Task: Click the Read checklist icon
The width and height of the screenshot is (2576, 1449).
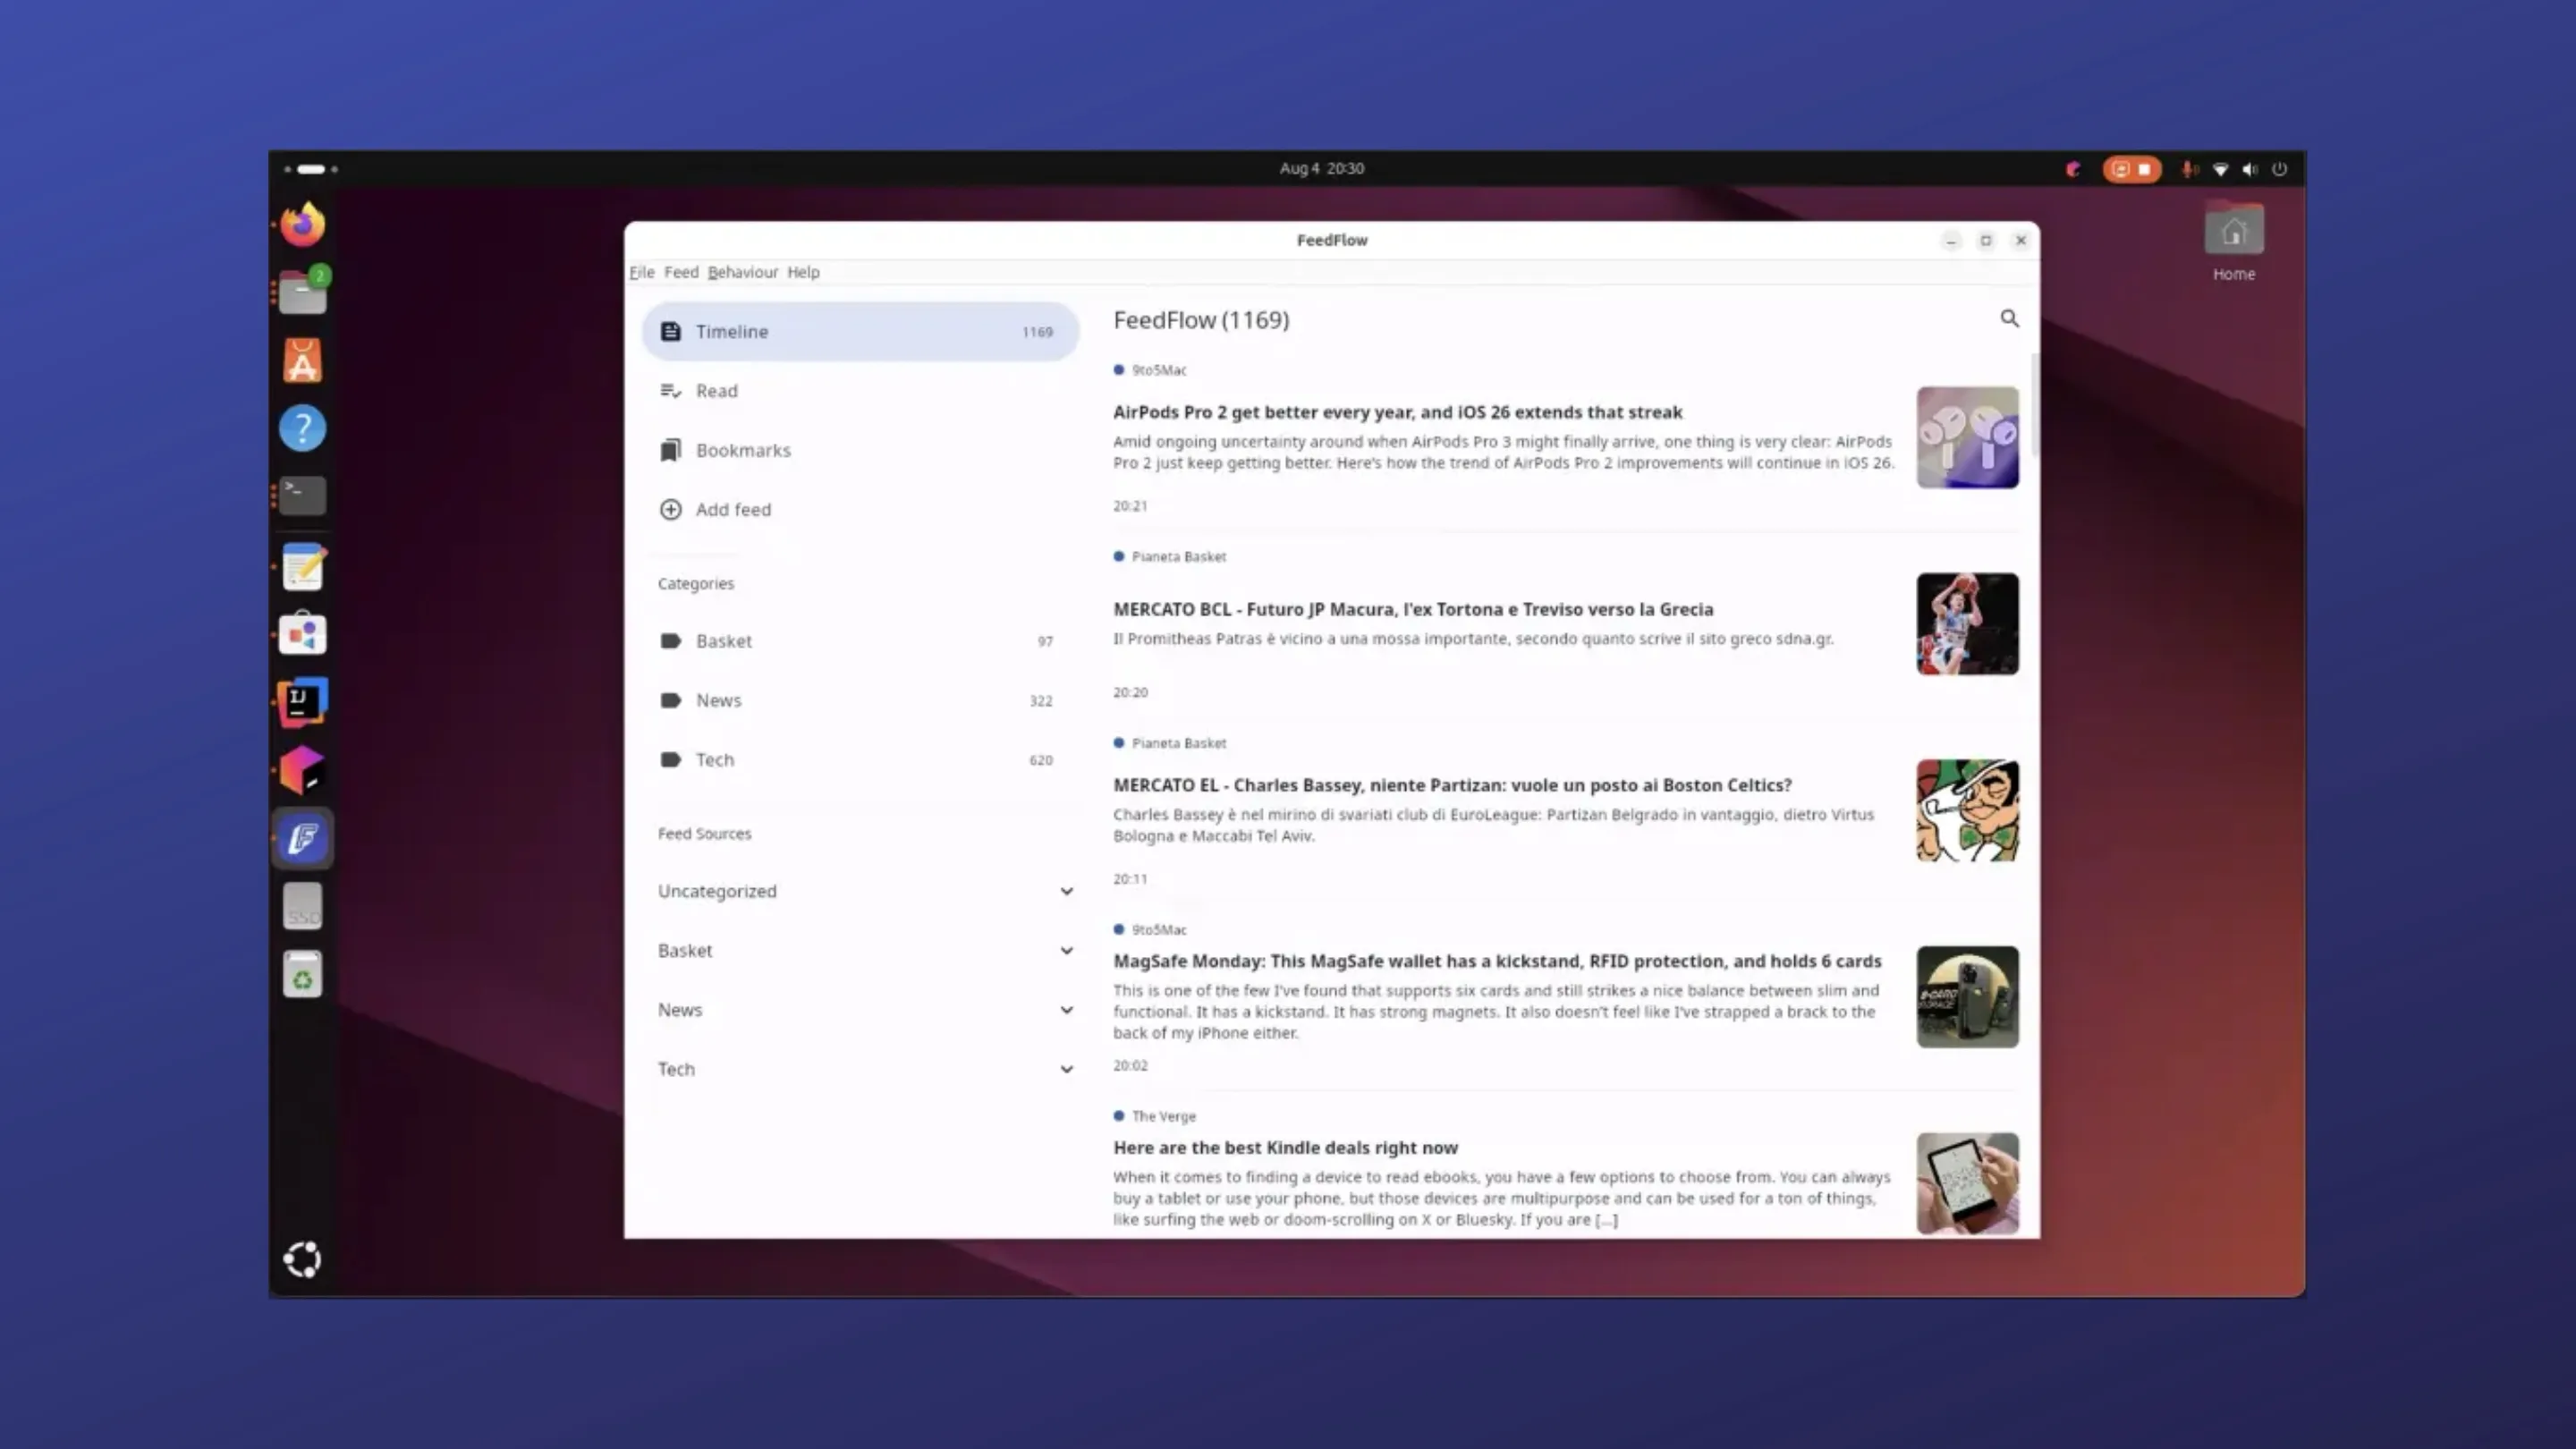Action: point(670,391)
